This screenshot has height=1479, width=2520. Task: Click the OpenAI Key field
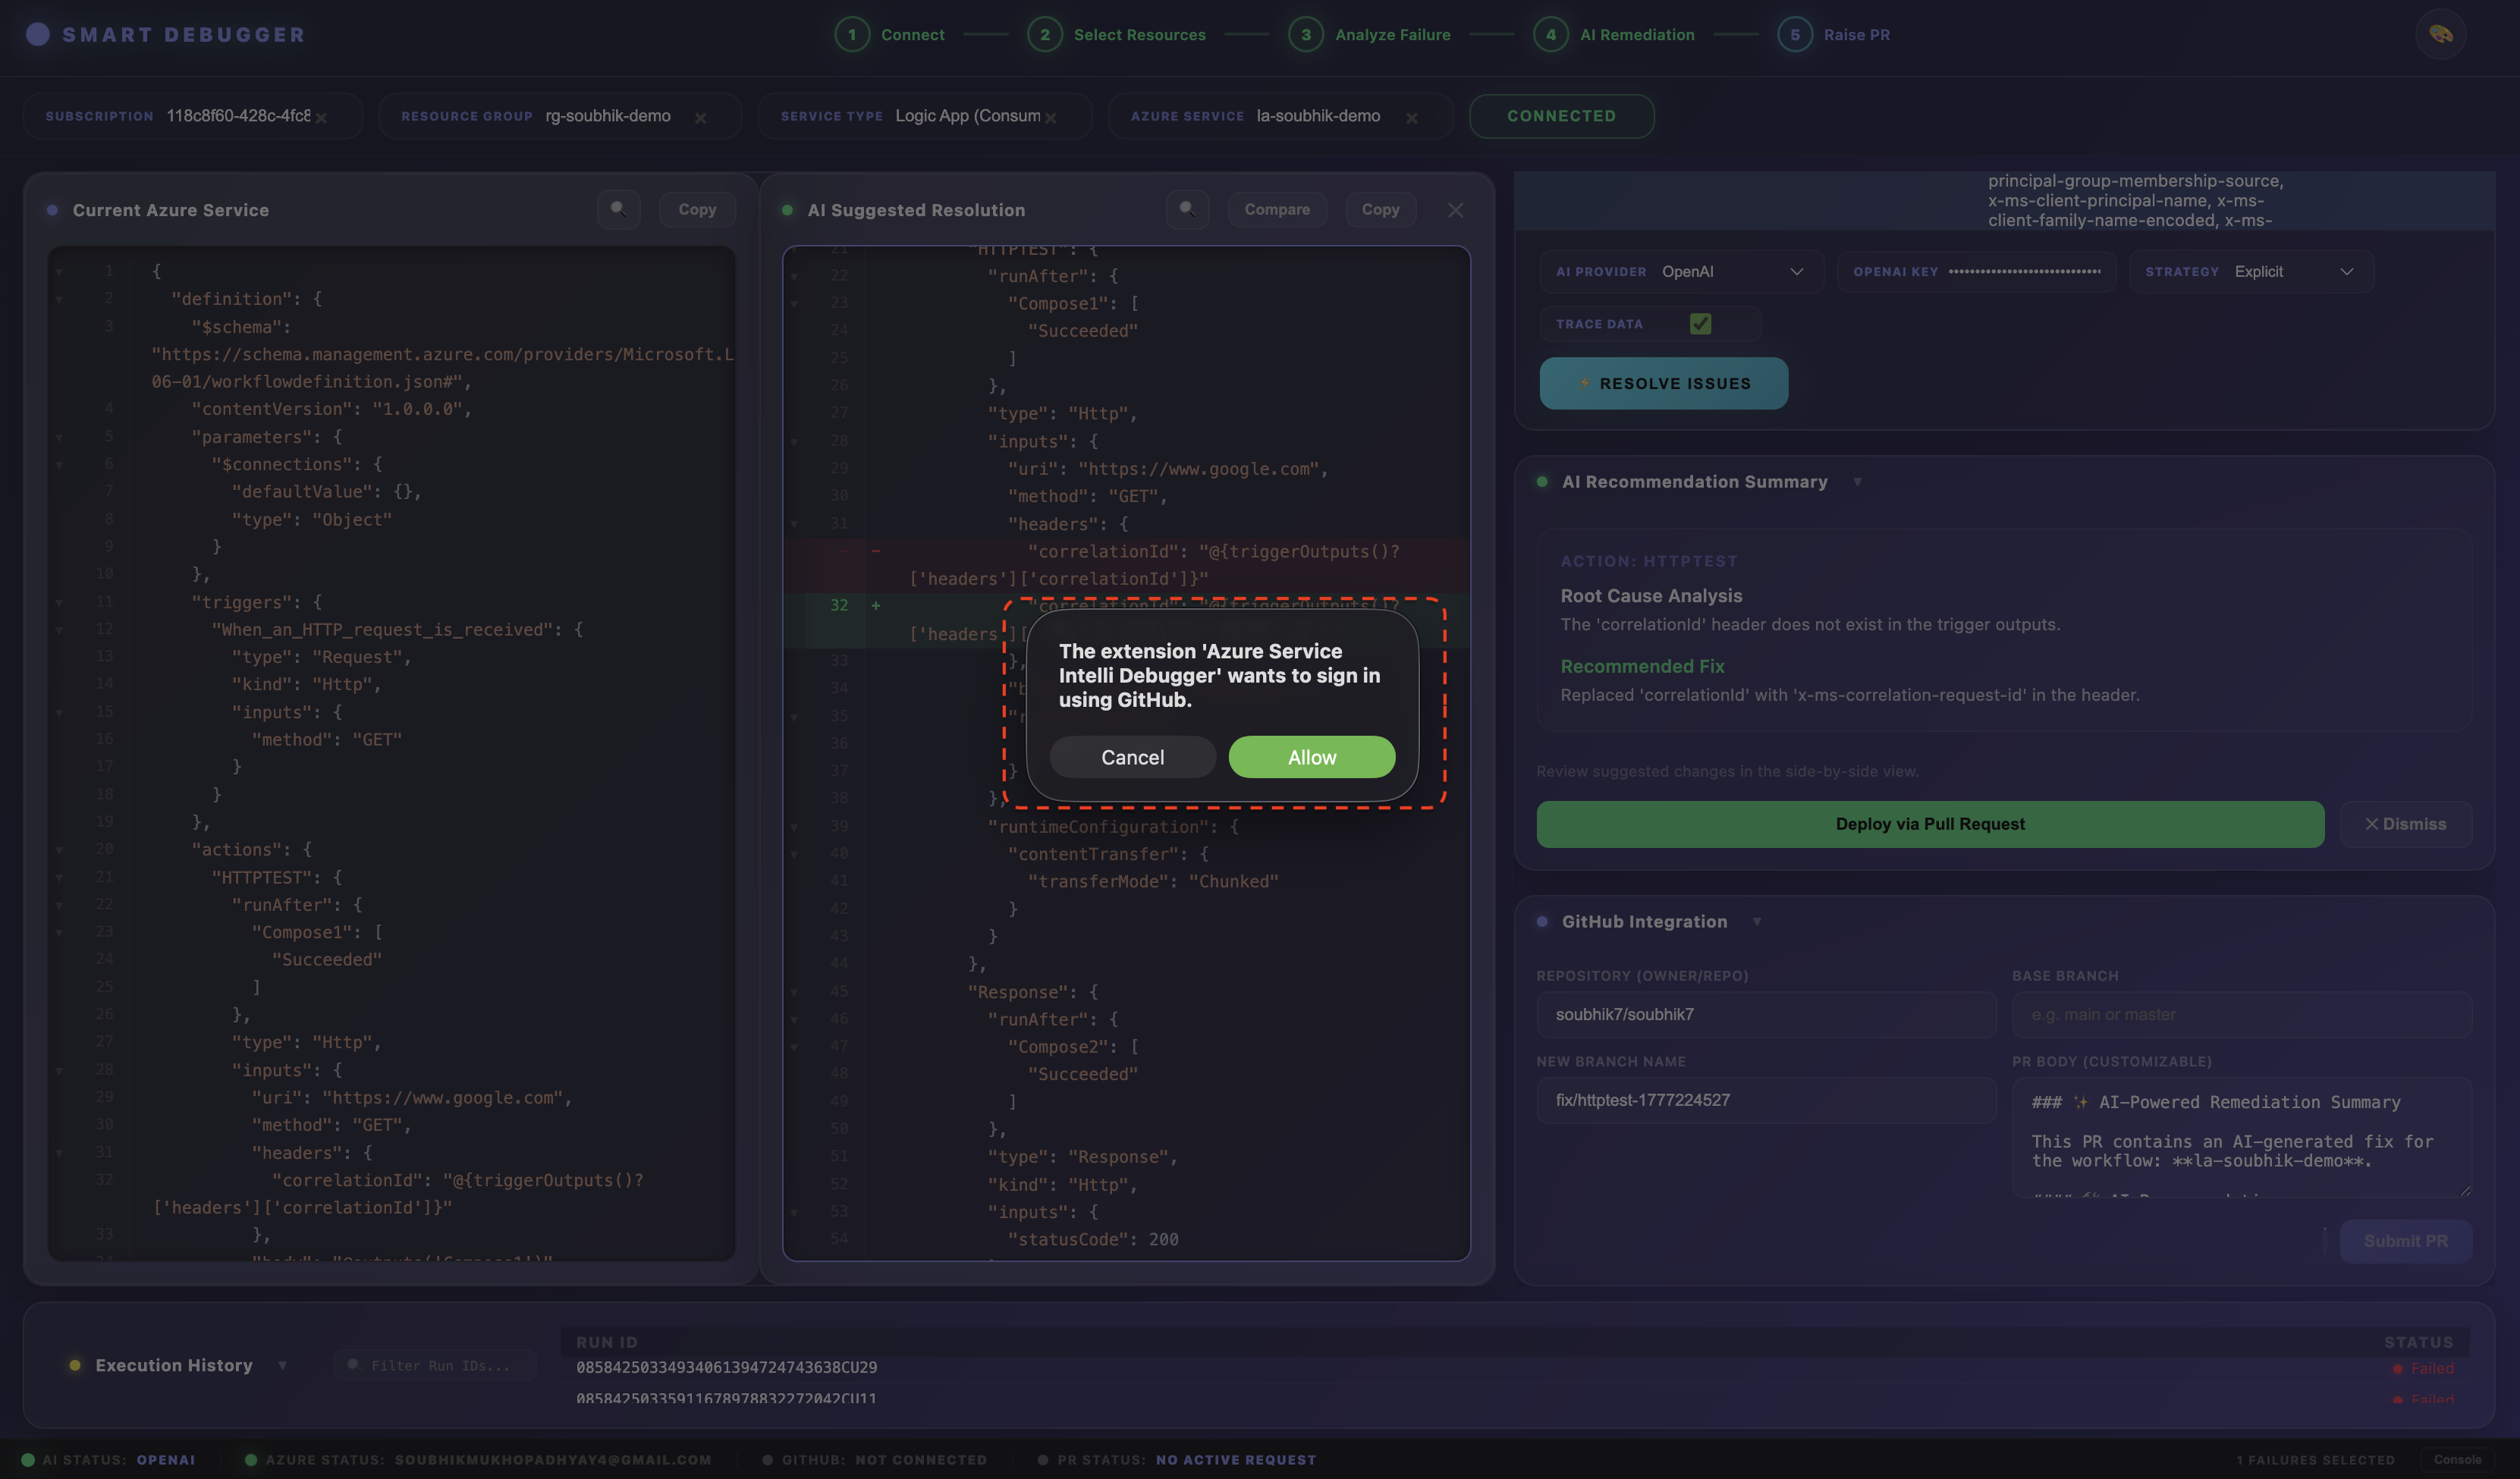click(1976, 271)
